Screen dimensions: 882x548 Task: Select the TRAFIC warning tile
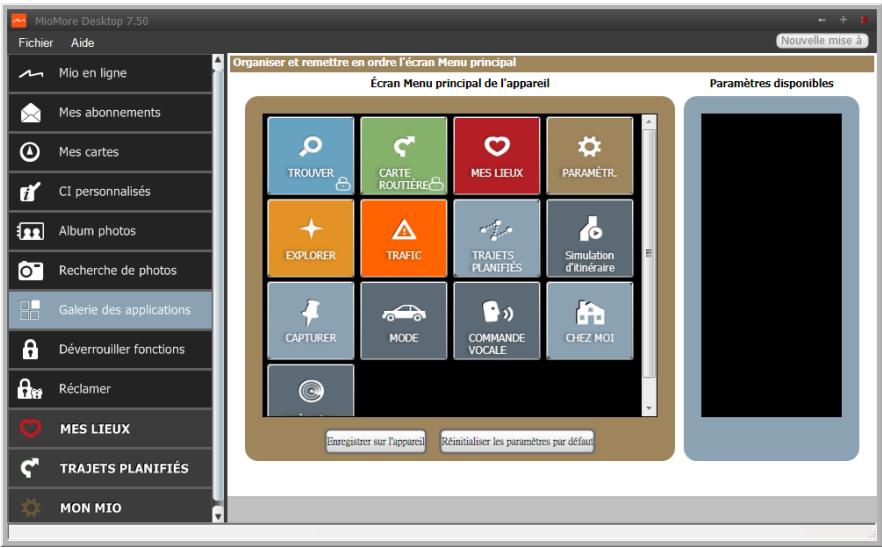[x=403, y=237]
